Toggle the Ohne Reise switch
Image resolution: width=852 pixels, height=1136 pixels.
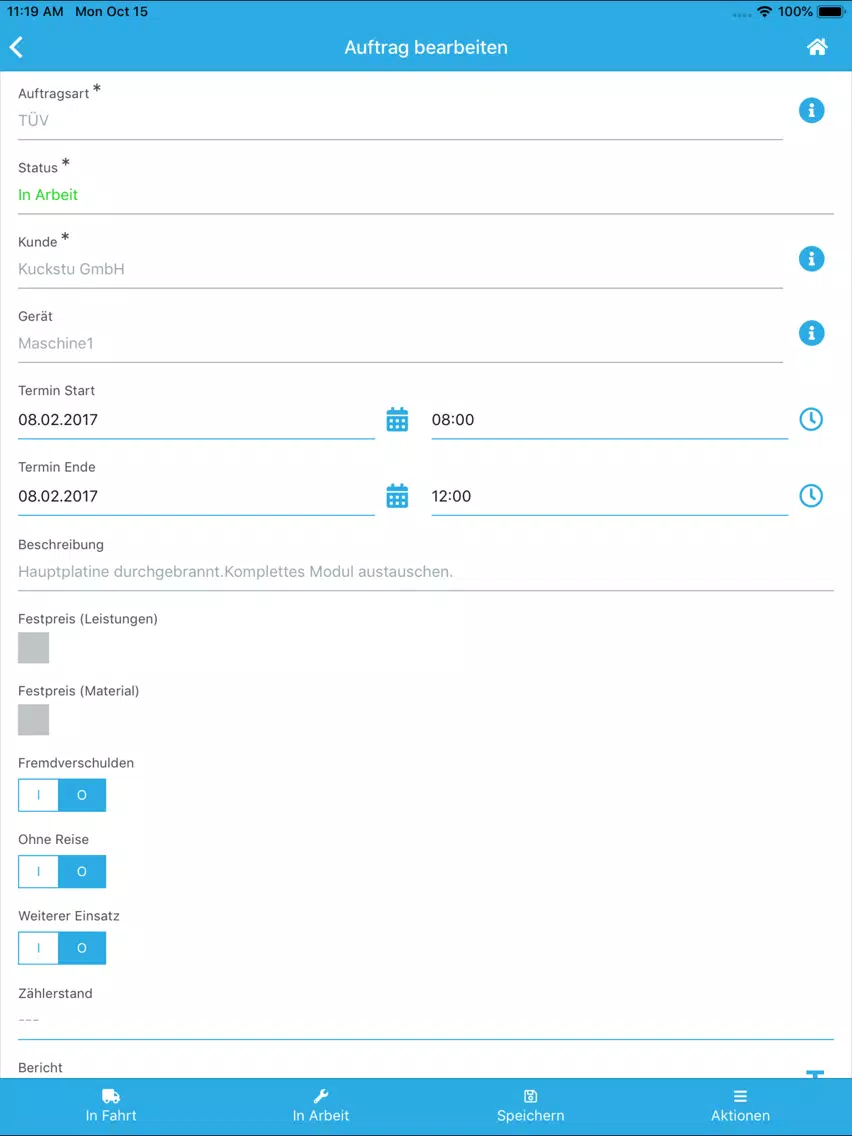tap(62, 872)
